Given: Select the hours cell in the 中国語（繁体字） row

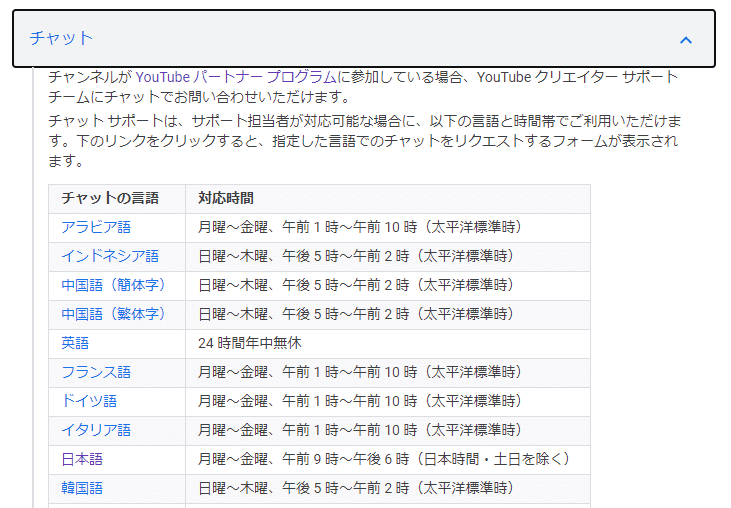Looking at the screenshot, I should tap(388, 314).
